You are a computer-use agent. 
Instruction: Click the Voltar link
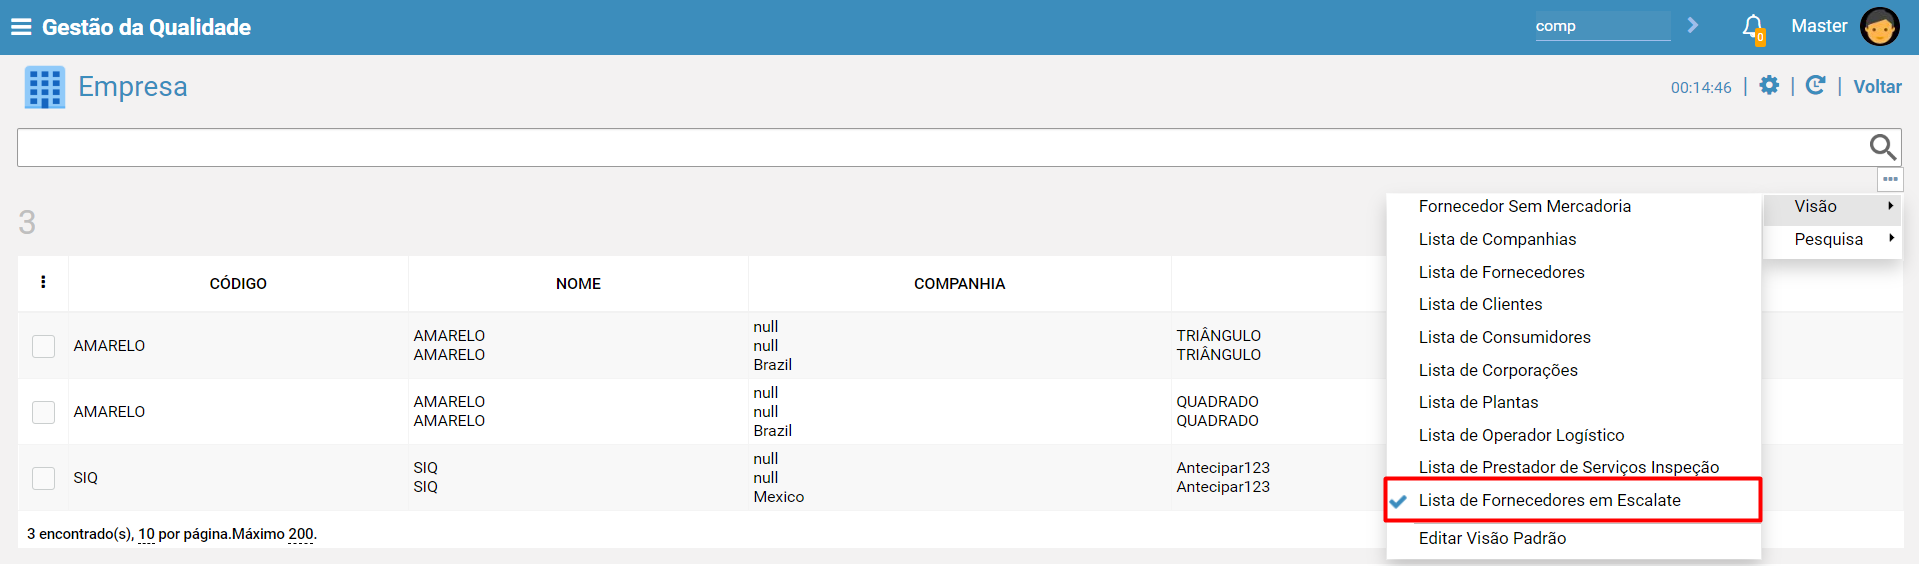click(x=1877, y=87)
